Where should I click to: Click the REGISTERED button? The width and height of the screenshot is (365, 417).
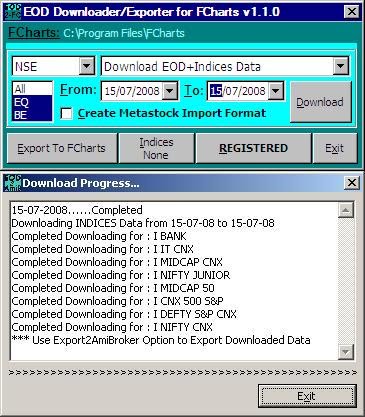coord(253,148)
